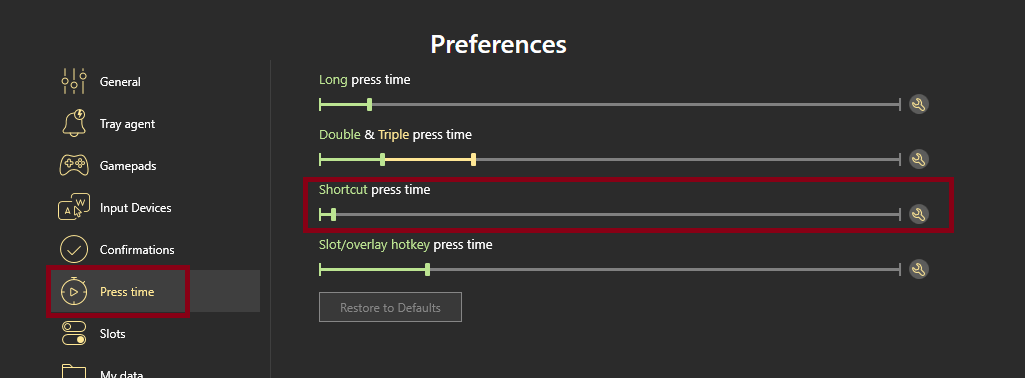Open the Slots toggle icon

(x=74, y=333)
